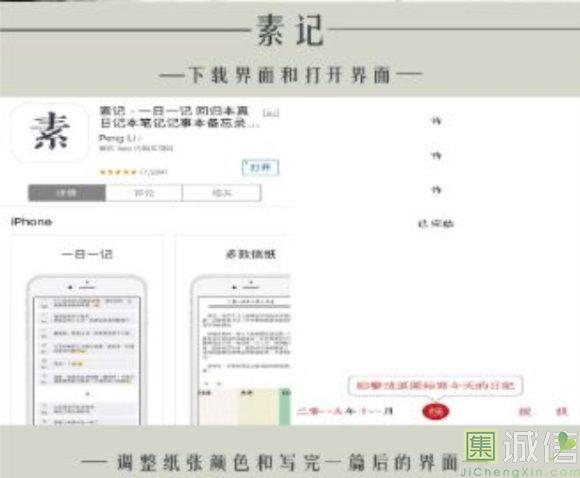Click the green 集 logo square
Screen dimensions: 580x478
click(480, 446)
